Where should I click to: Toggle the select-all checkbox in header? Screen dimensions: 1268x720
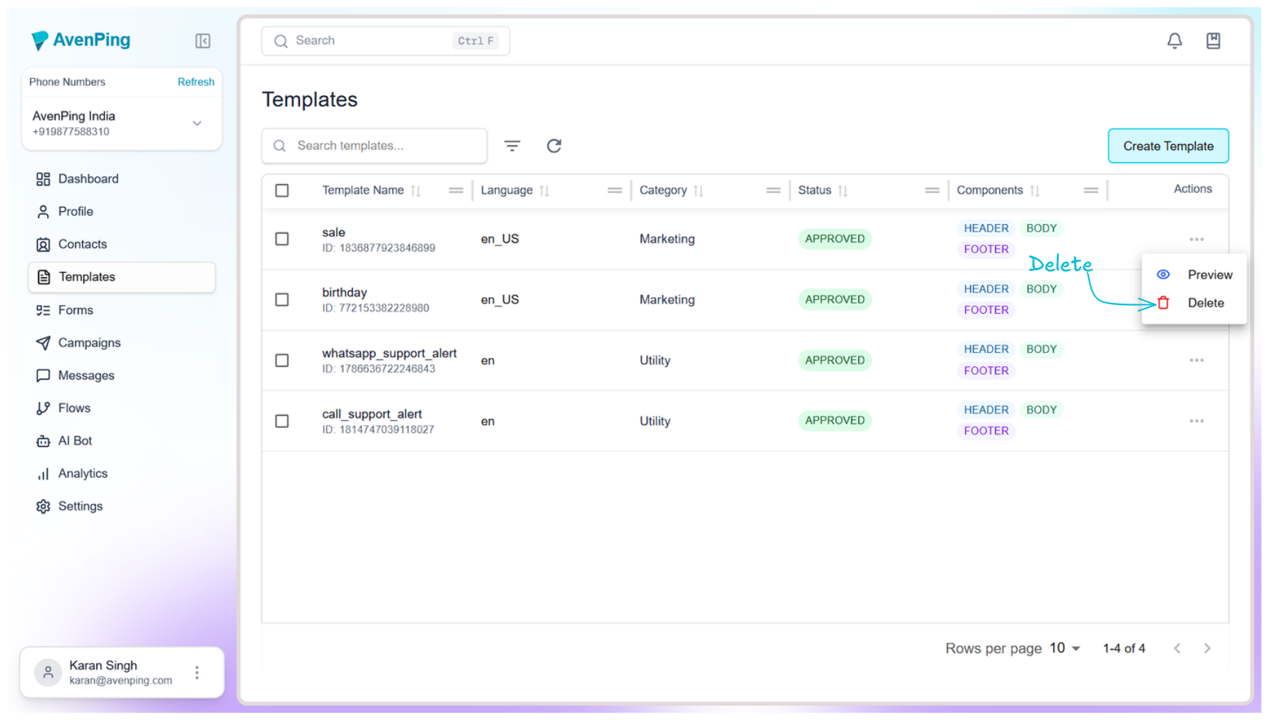282,190
